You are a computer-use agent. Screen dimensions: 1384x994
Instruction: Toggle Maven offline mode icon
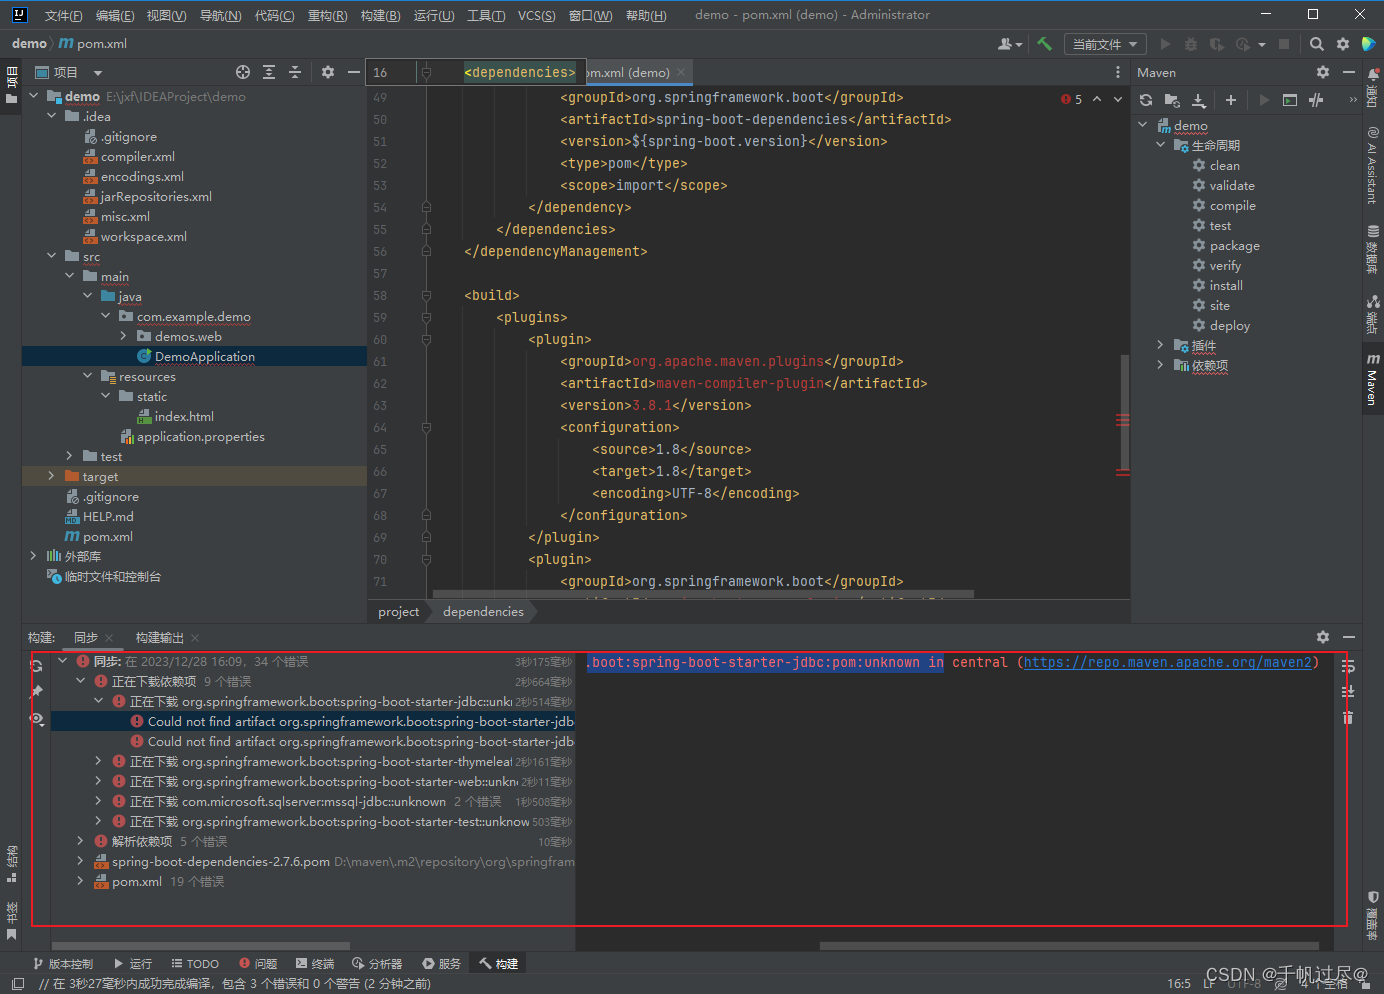pos(1316,100)
